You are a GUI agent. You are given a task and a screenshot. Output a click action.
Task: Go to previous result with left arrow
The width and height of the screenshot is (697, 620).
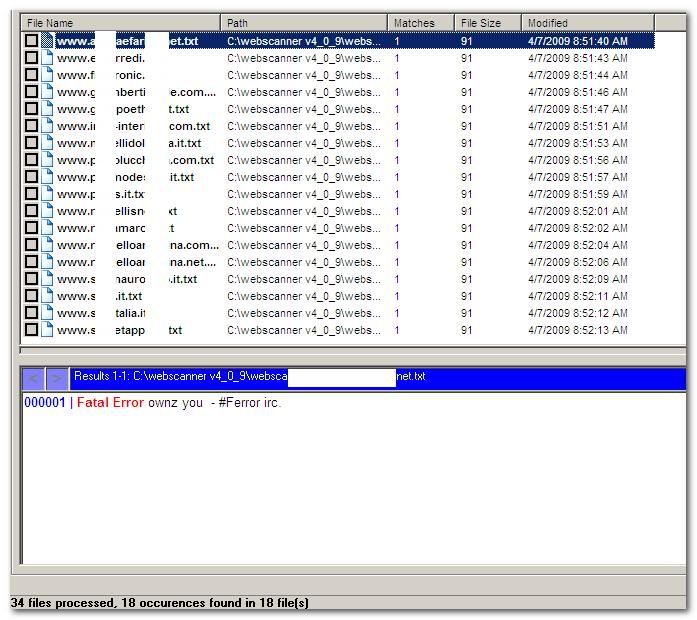coord(33,378)
